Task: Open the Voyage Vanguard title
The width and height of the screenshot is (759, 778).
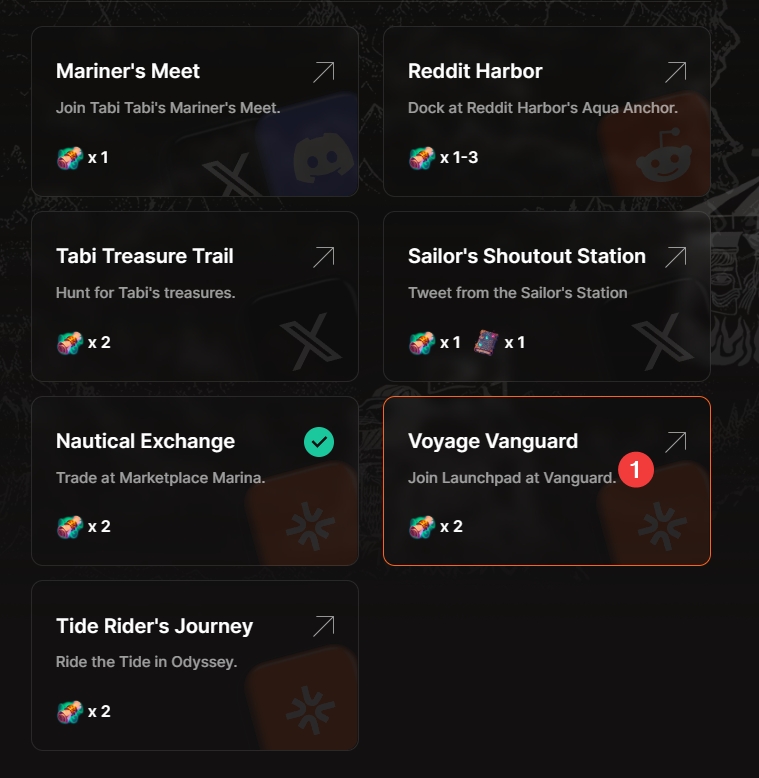Action: tap(493, 442)
